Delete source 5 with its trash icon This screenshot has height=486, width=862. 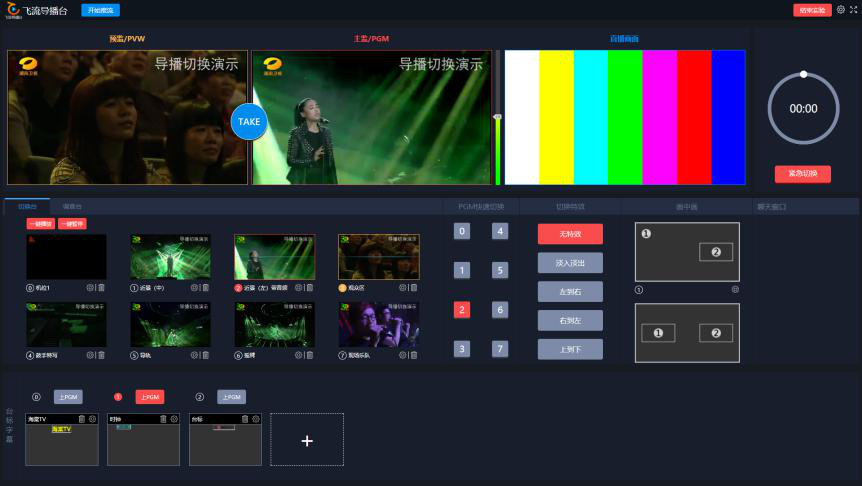[206, 355]
